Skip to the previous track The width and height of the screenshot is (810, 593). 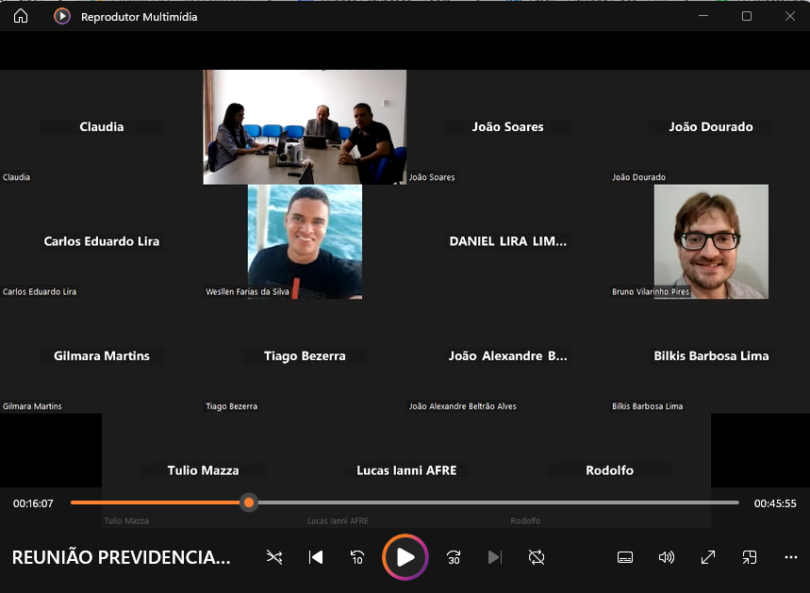click(316, 557)
